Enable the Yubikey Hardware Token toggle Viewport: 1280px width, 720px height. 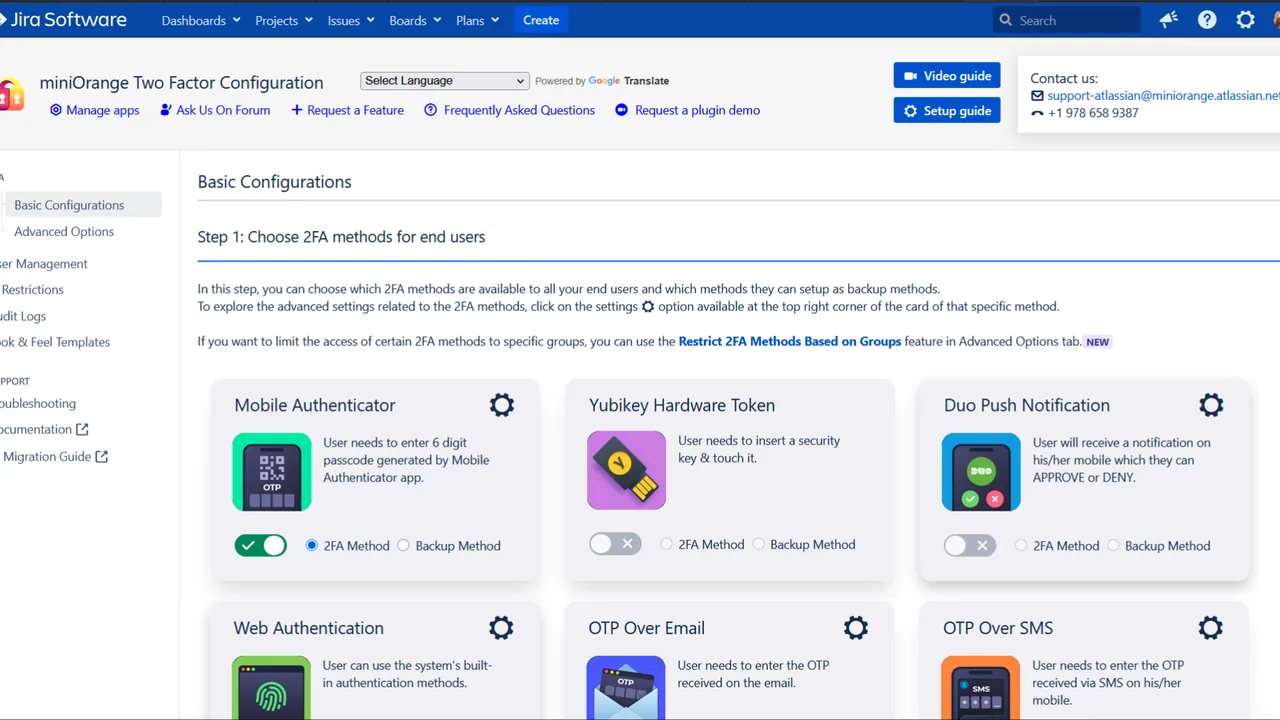tap(615, 544)
